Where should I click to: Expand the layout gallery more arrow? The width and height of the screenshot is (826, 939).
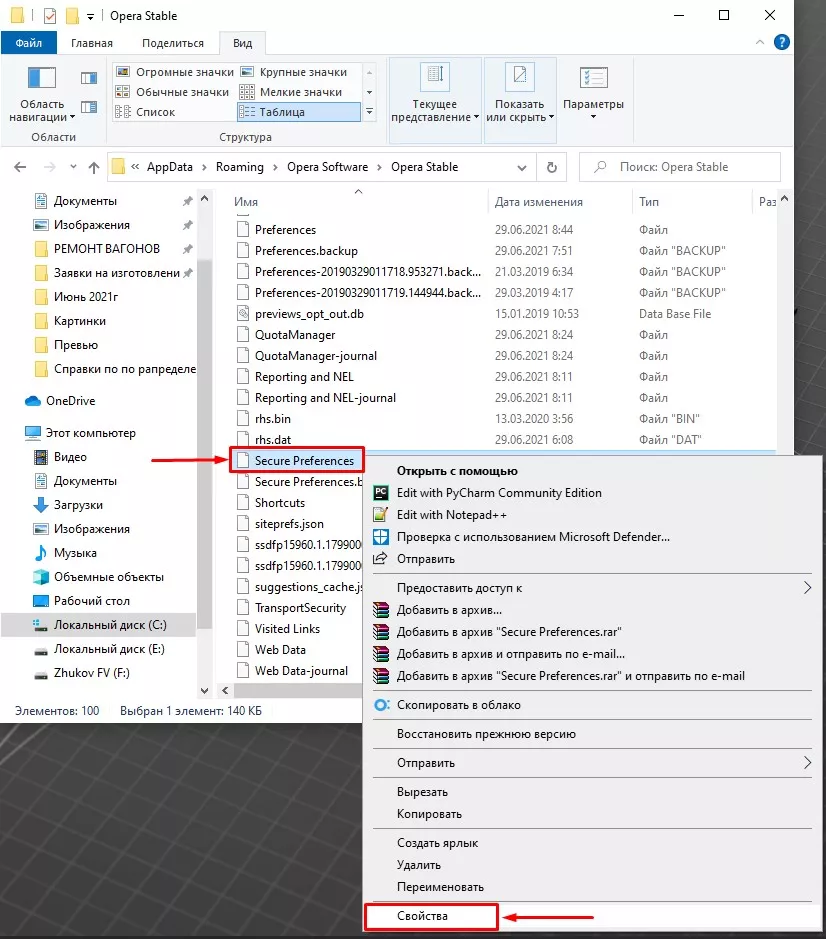coord(370,112)
